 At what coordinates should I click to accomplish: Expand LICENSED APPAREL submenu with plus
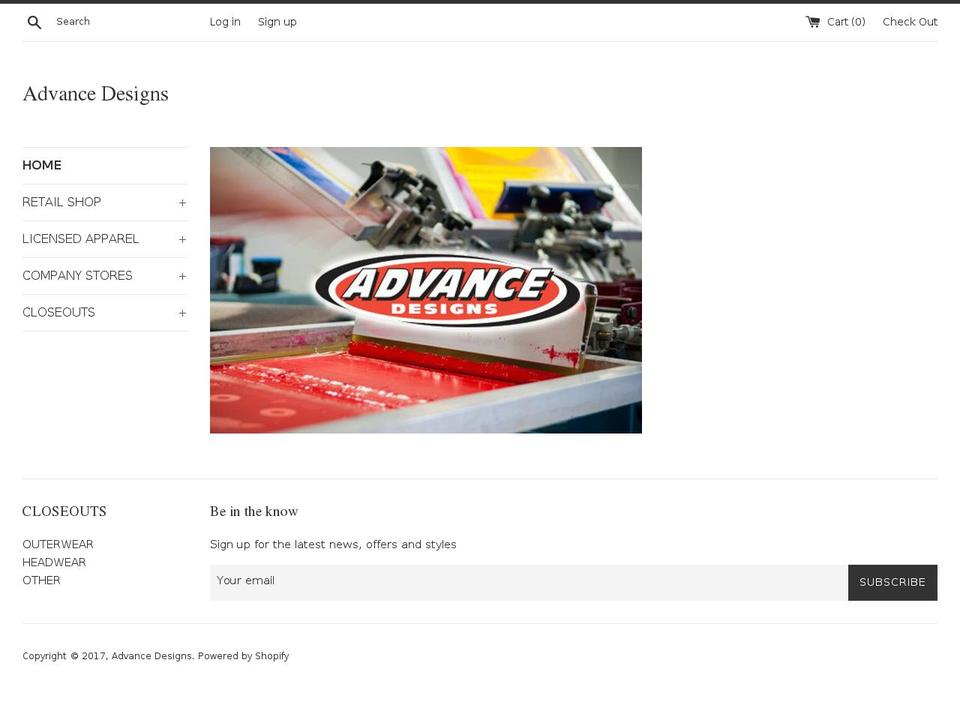pyautogui.click(x=182, y=239)
